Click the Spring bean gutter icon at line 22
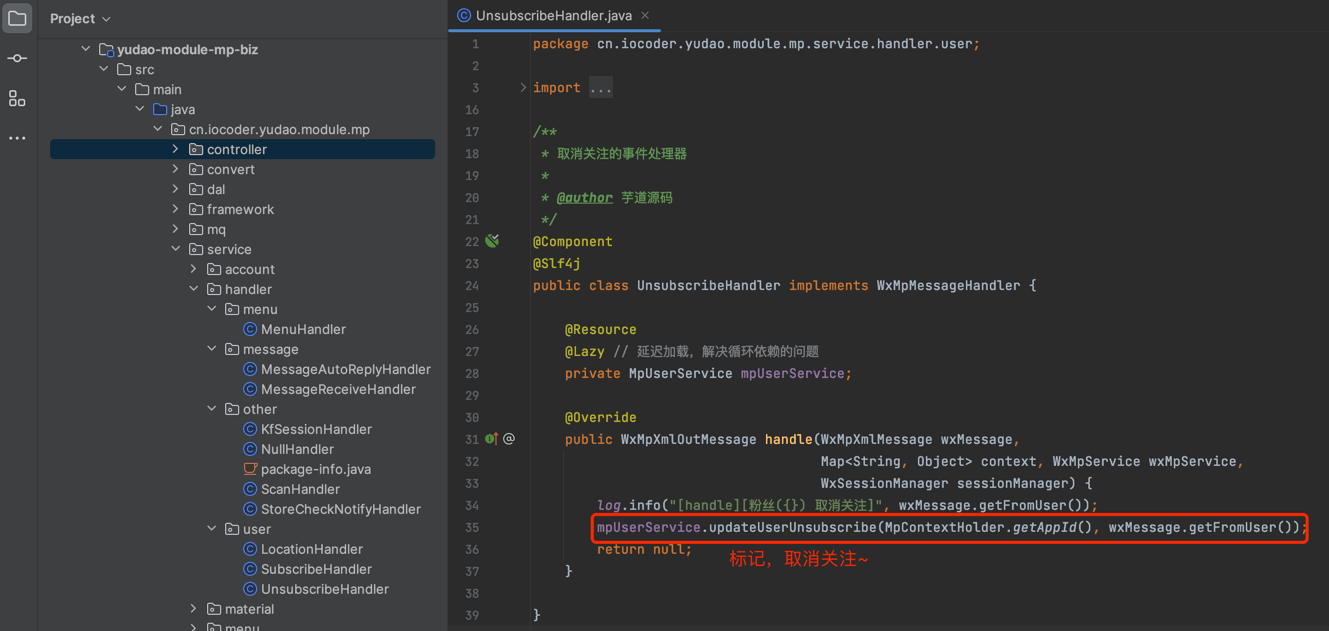1329x631 pixels. click(x=492, y=241)
